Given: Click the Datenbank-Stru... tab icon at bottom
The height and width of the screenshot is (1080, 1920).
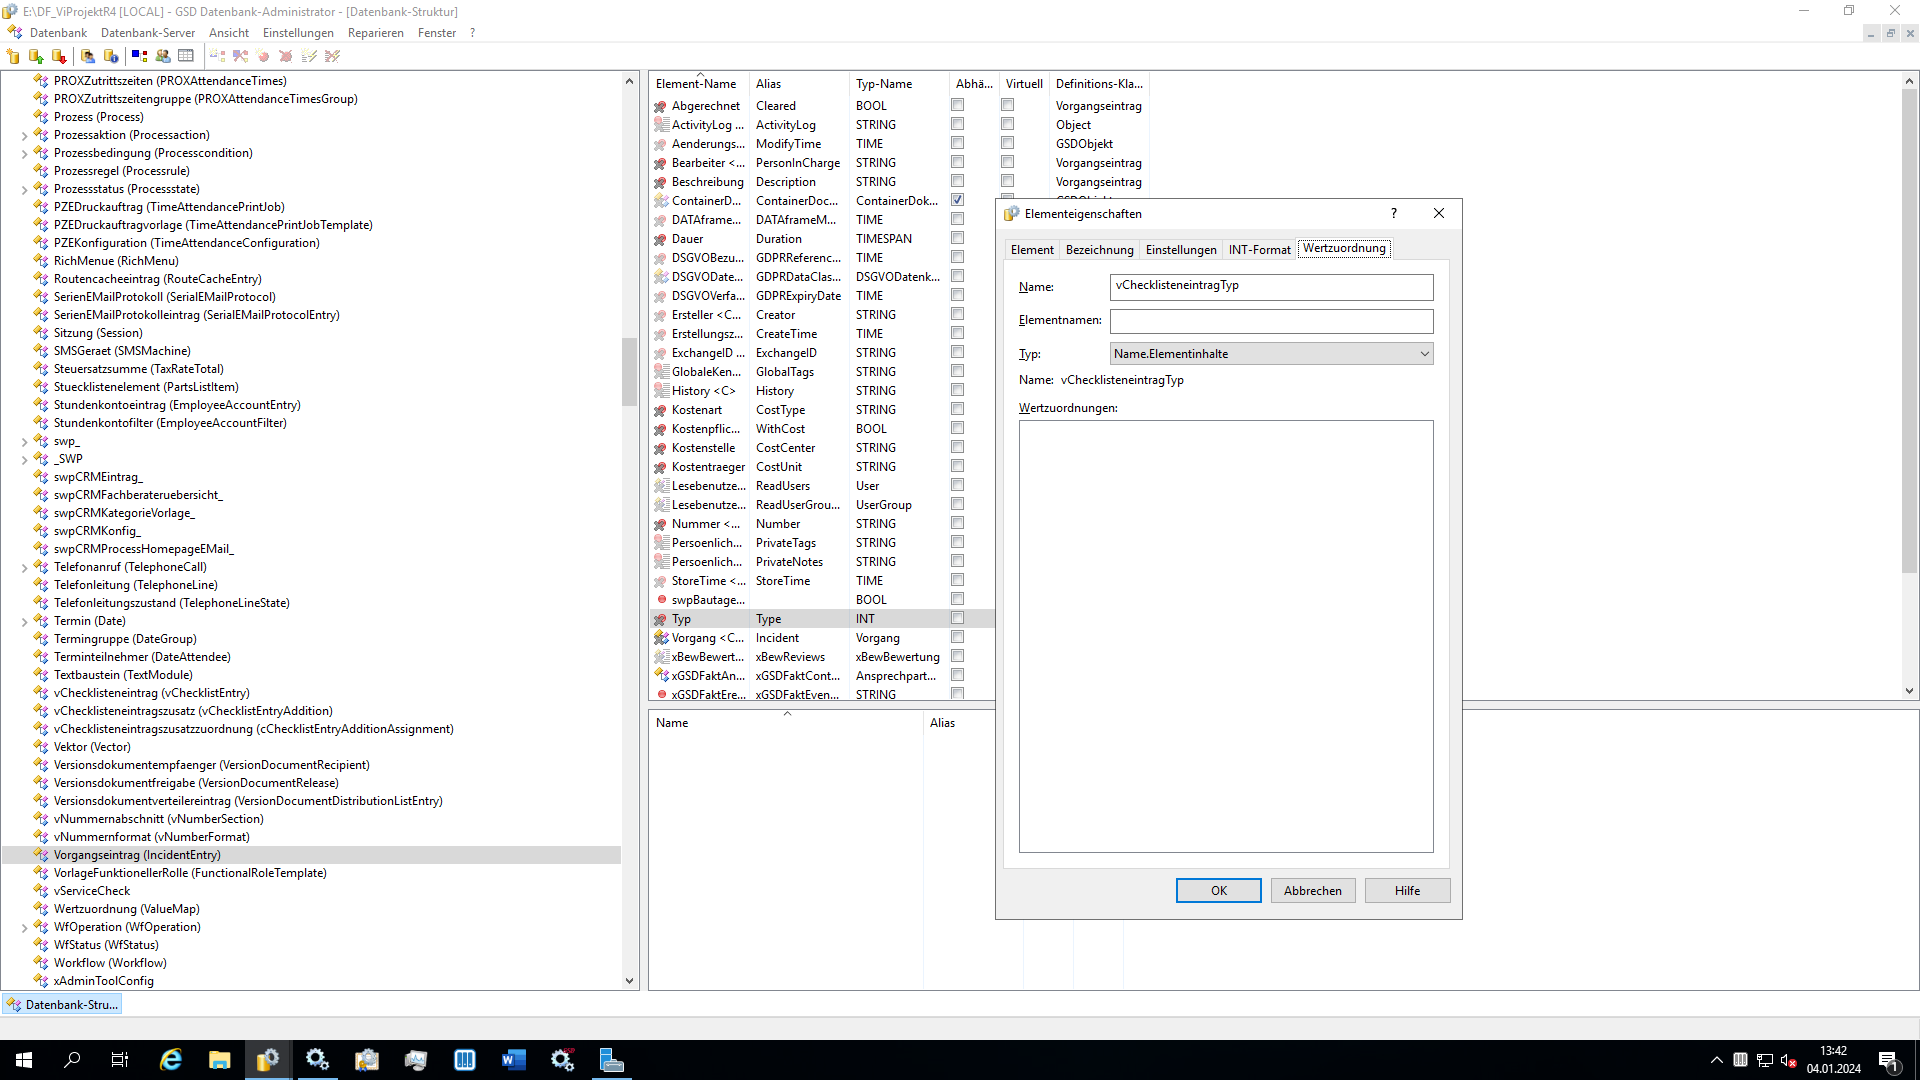Looking at the screenshot, I should point(14,1005).
